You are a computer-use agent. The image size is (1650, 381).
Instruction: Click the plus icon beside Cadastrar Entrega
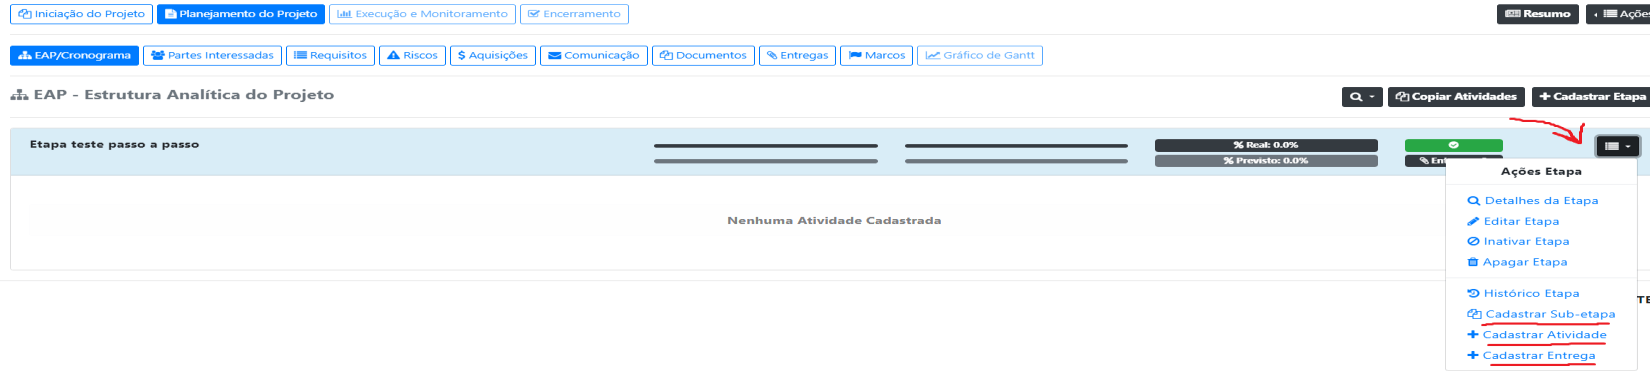pyautogui.click(x=1472, y=356)
